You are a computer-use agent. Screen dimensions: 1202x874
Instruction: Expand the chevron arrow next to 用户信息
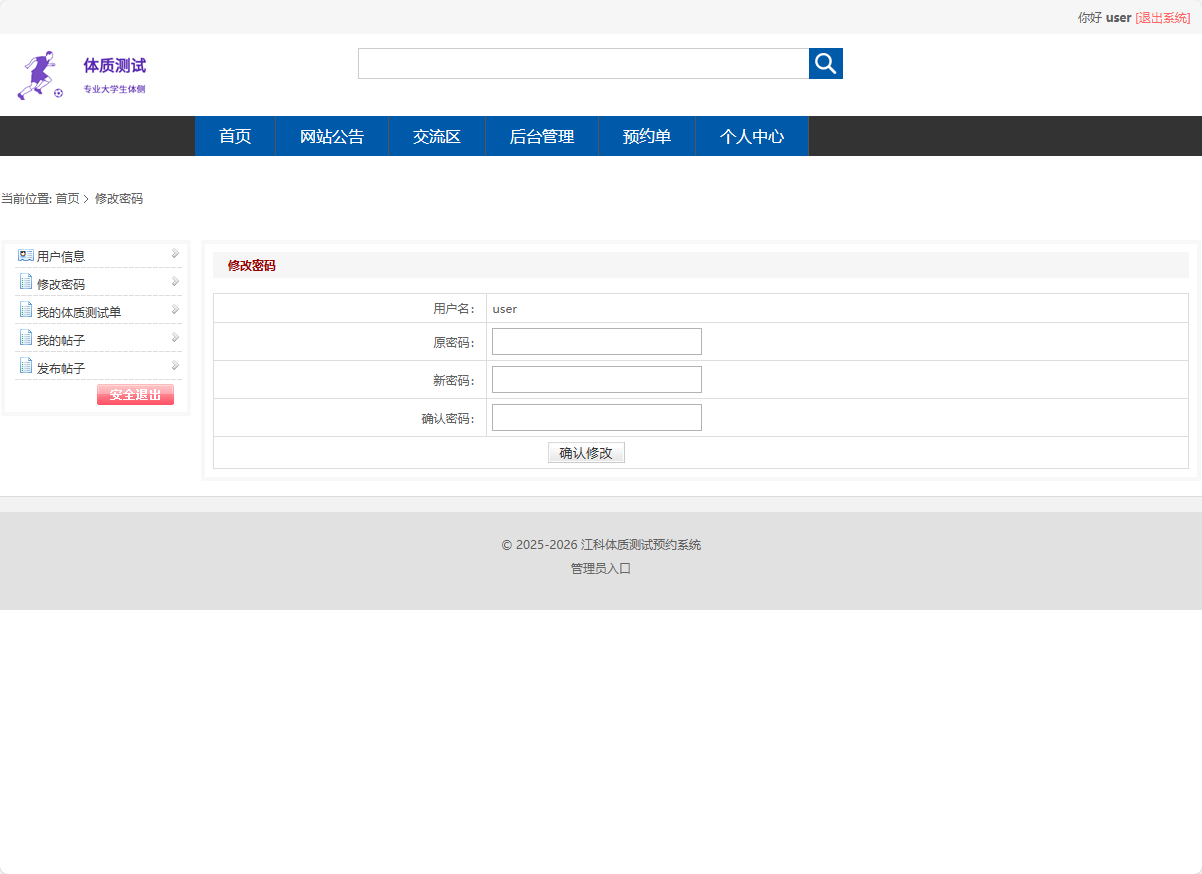pos(174,254)
